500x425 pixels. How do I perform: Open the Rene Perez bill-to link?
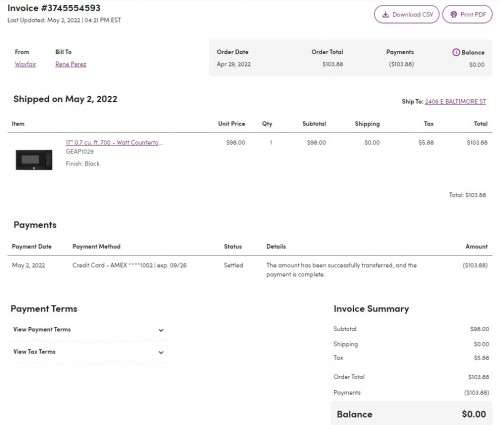click(71, 64)
